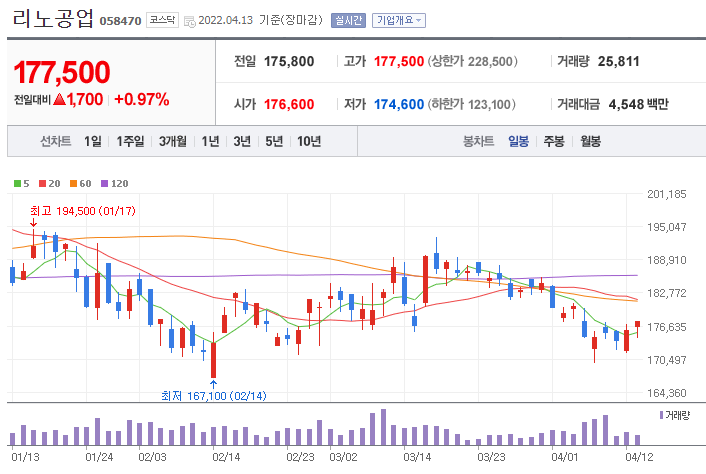Click the red 20-day moving average swatch
The width and height of the screenshot is (706, 474).
(43, 184)
